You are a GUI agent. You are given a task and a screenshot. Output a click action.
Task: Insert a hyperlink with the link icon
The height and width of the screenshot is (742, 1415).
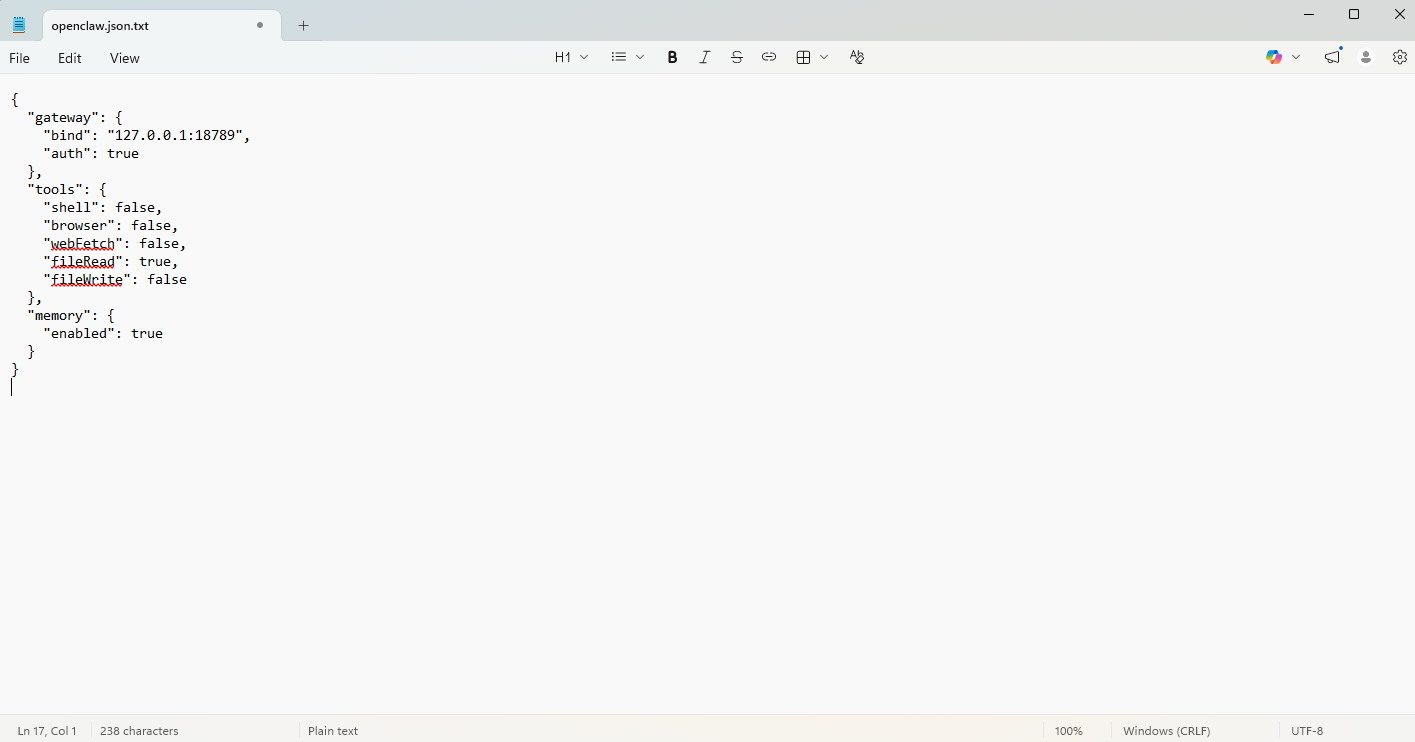769,58
